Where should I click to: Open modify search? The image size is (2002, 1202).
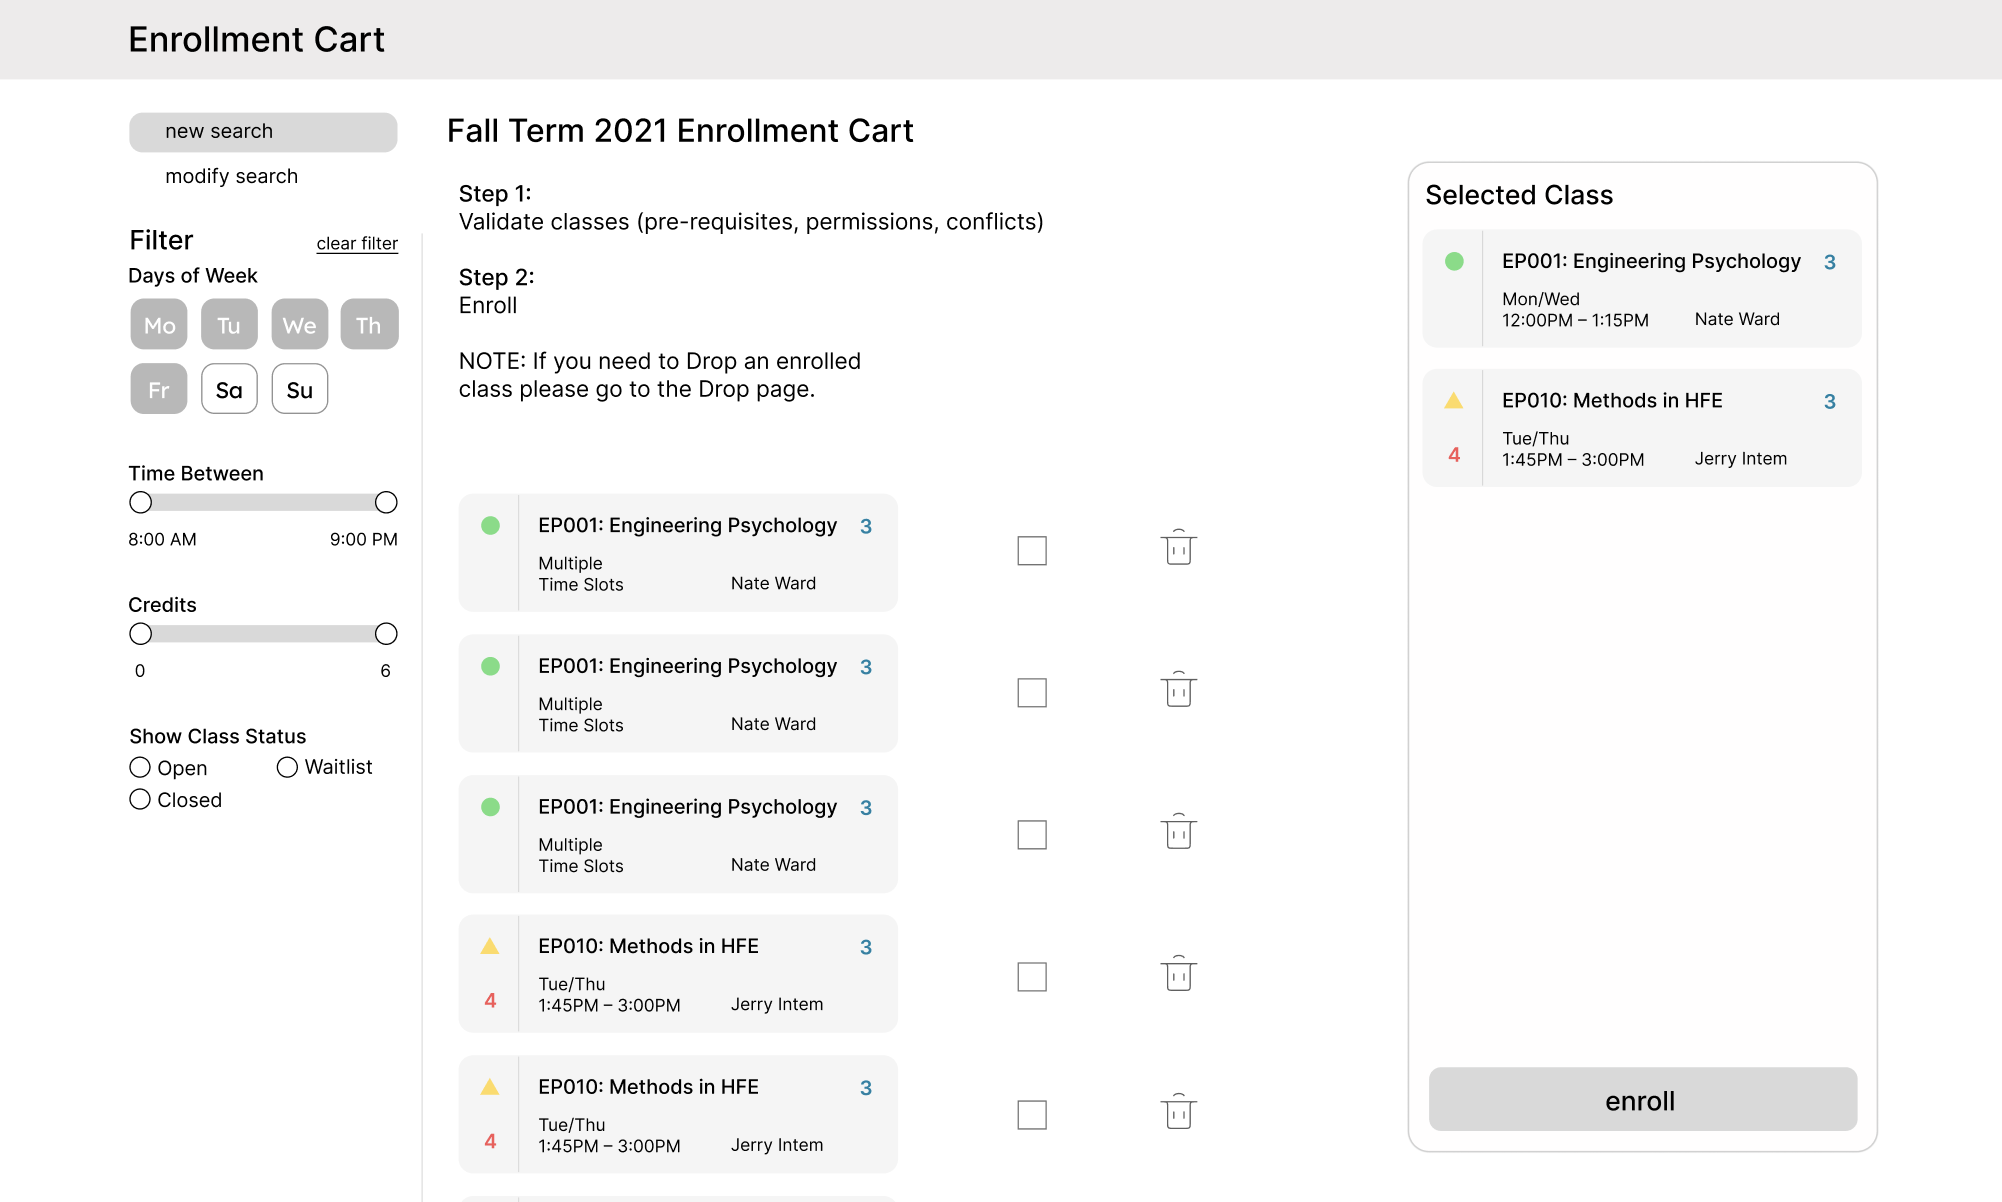click(x=231, y=176)
